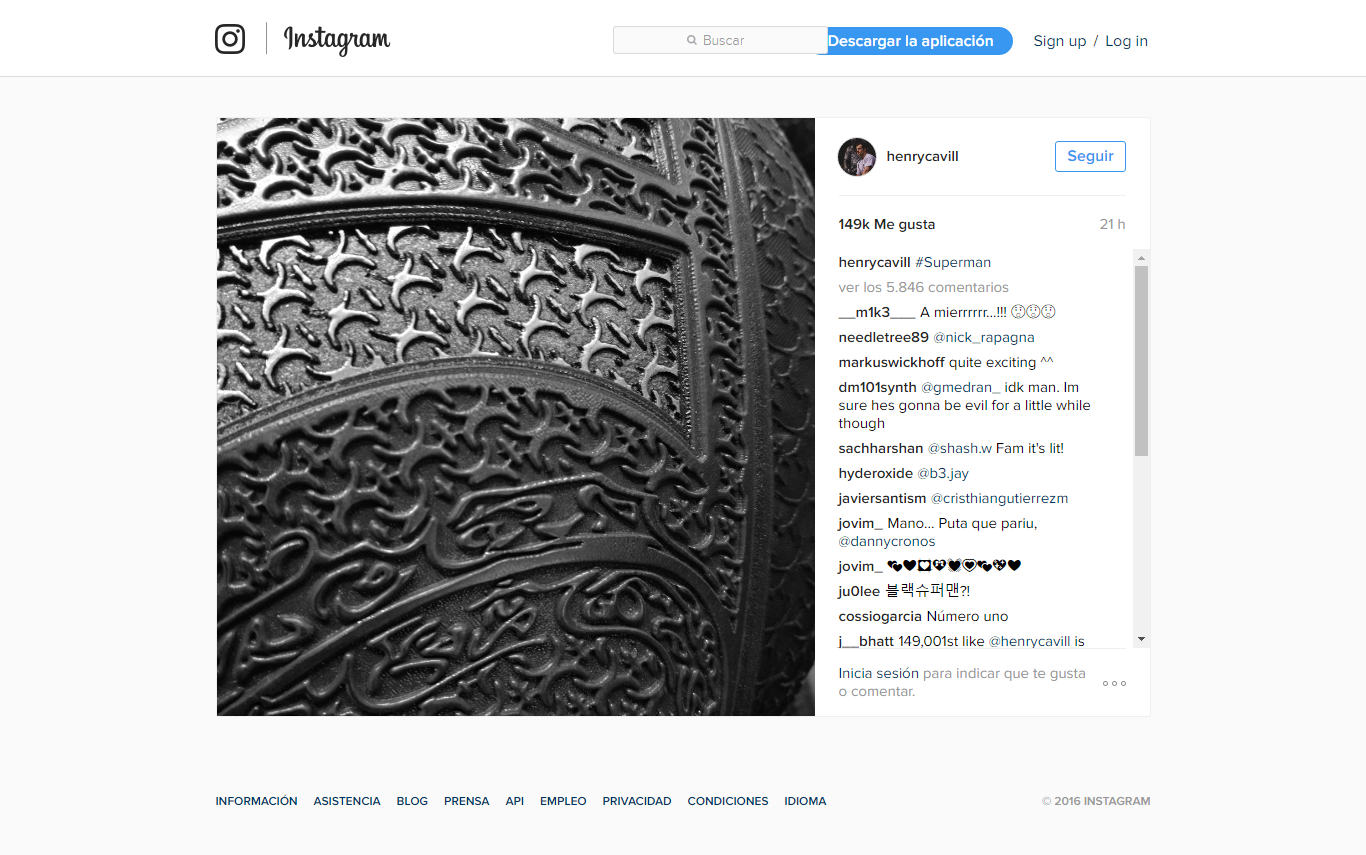Screen dimensions: 1366x855
Task: Click the scrollbar down arrow in comments
Action: (1141, 640)
